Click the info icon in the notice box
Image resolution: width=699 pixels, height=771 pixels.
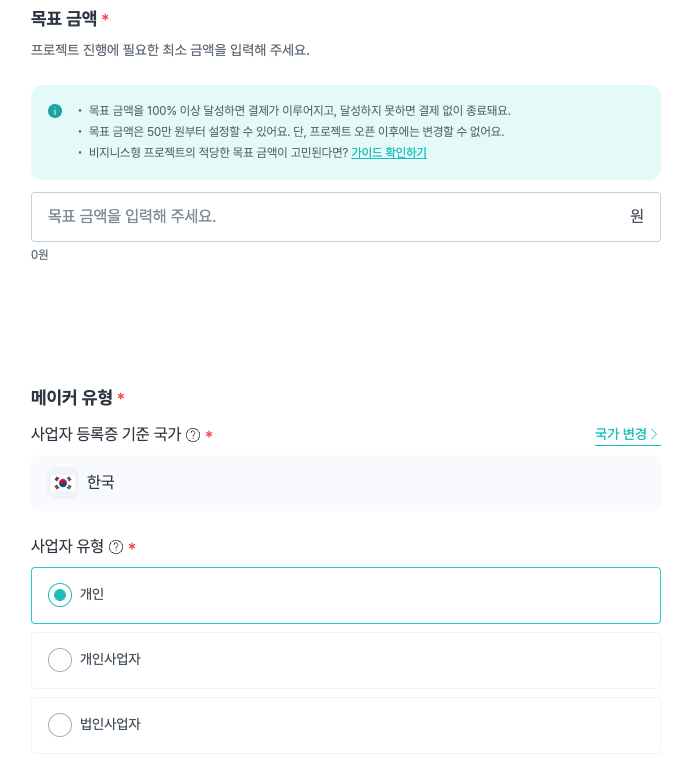pos(55,111)
